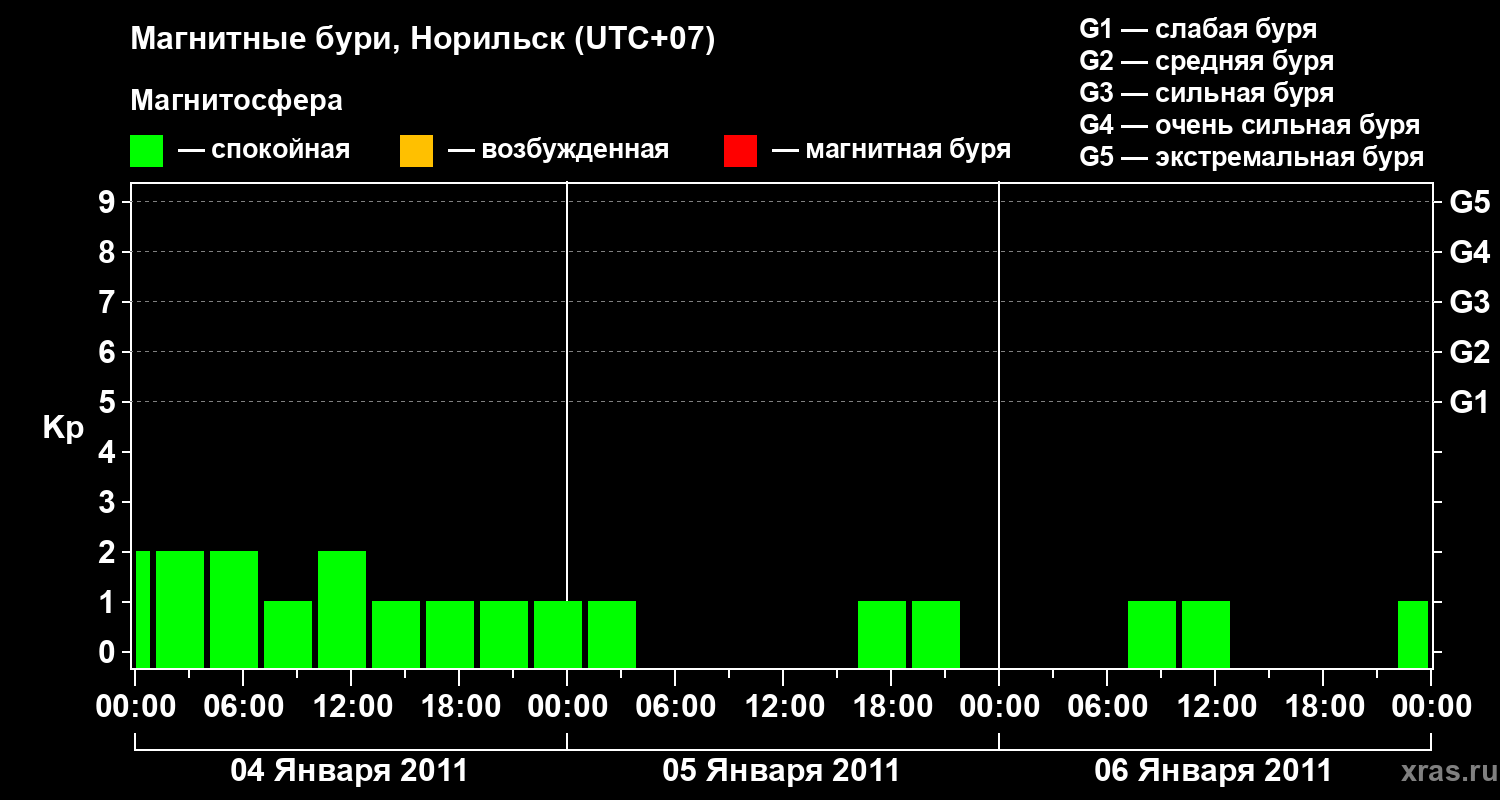Click the '— магнитная буря' legend label
The width and height of the screenshot is (1500, 800).
[891, 151]
